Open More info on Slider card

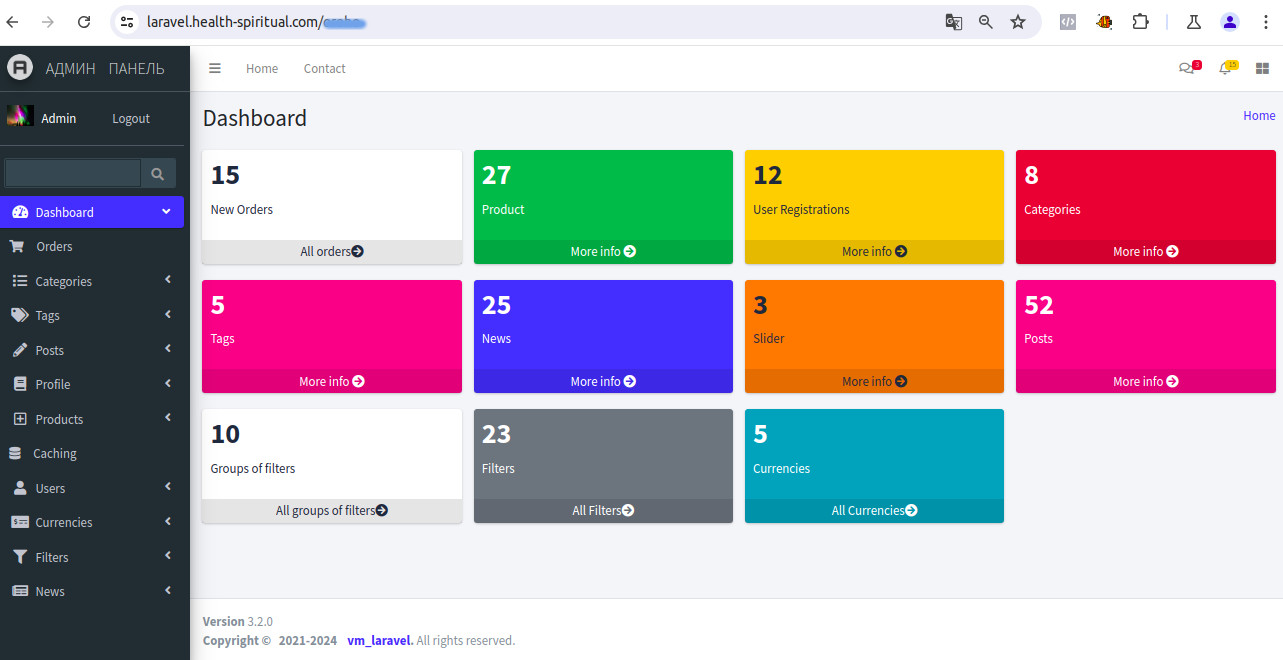pos(873,381)
